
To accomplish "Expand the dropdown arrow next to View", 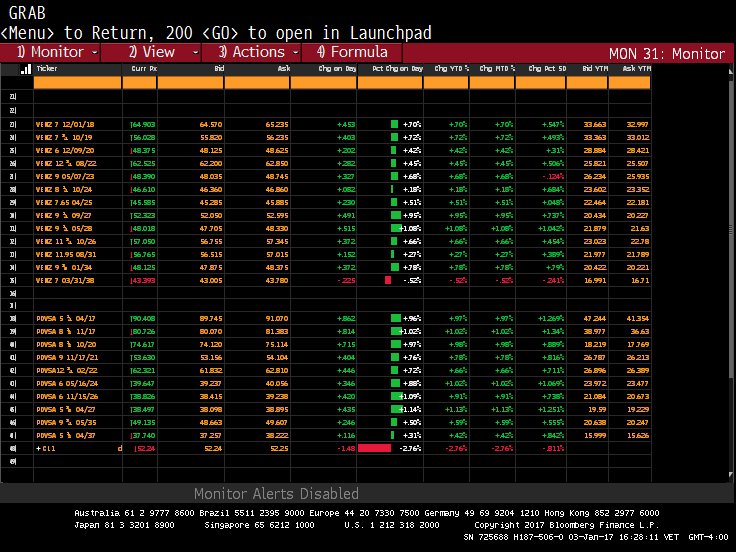I will pyautogui.click(x=195, y=53).
